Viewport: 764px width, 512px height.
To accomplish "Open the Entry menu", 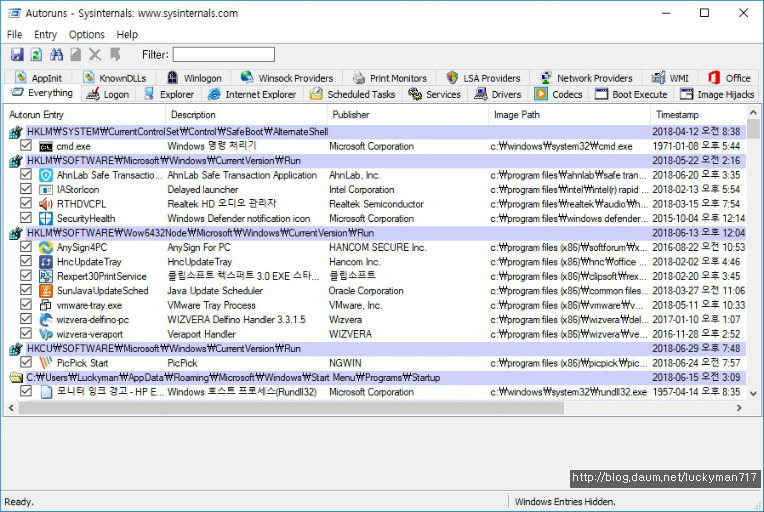I will pos(45,35).
